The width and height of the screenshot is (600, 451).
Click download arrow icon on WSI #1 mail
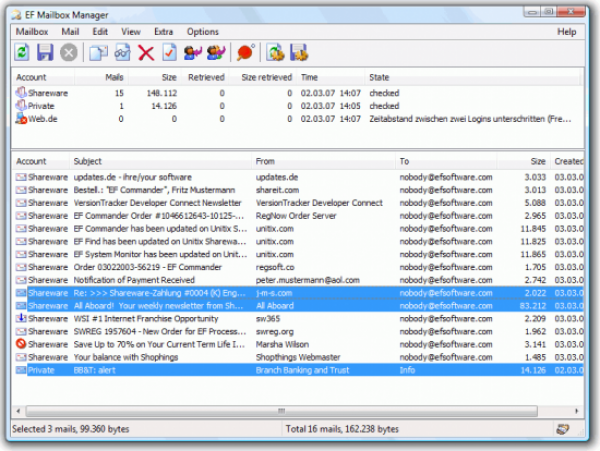point(21,318)
